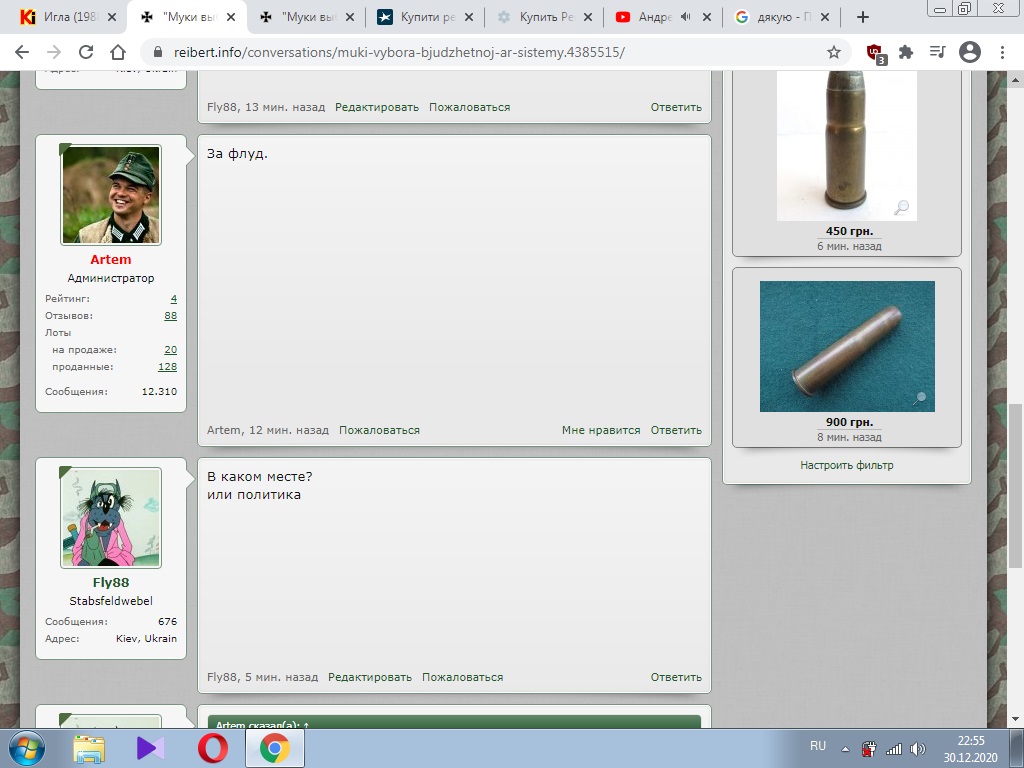Edit the Fly88 post from 5 мин. назад
This screenshot has height=768, width=1024.
[370, 677]
